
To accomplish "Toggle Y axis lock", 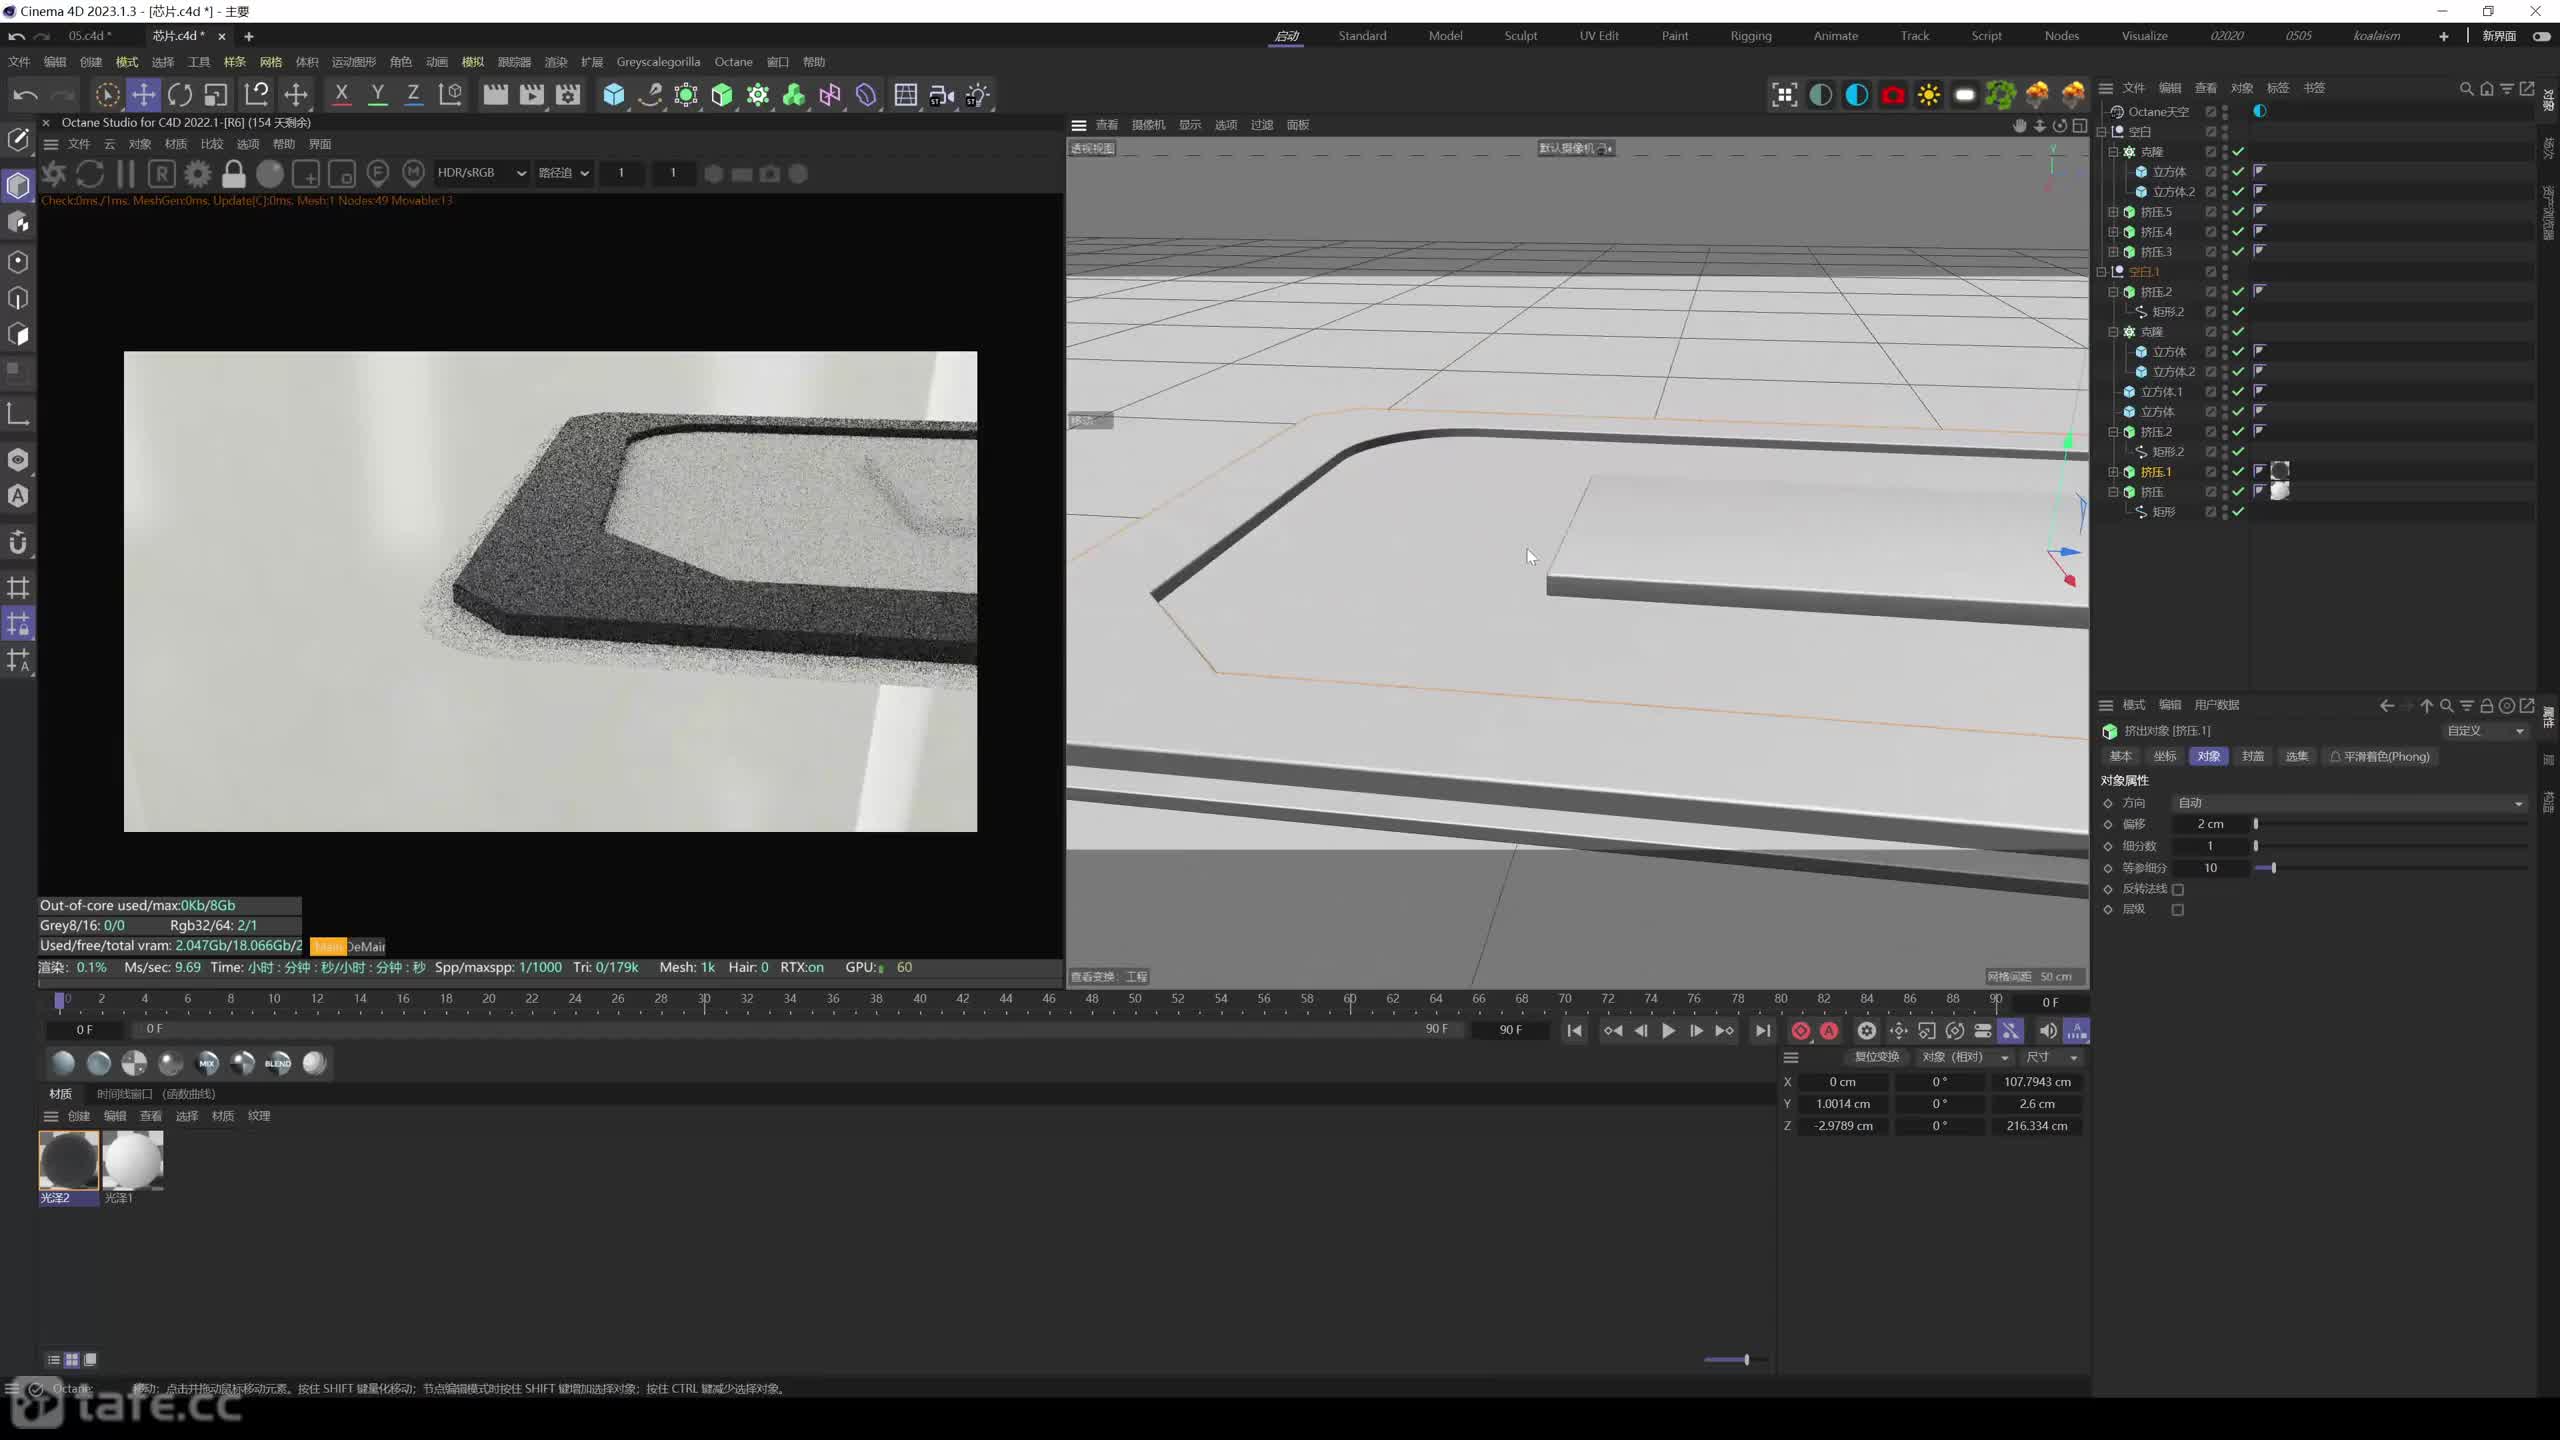I will click(377, 95).
